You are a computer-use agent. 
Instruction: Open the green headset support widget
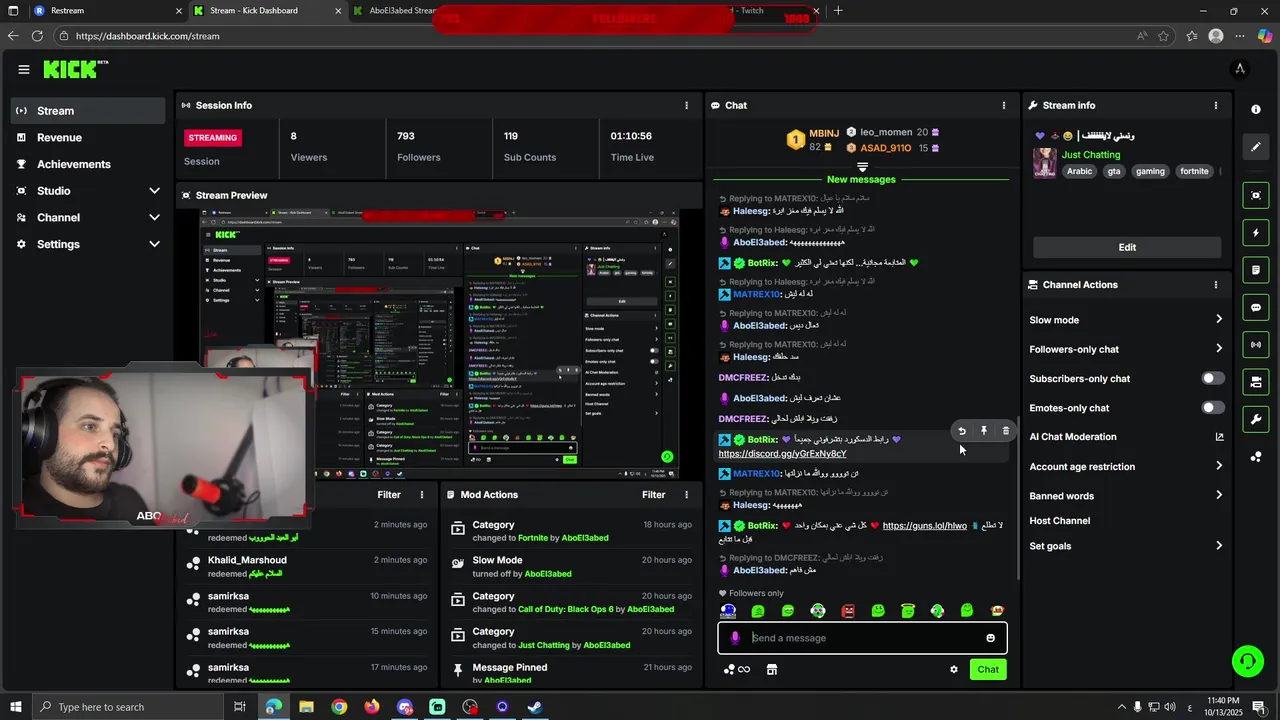tap(1247, 661)
